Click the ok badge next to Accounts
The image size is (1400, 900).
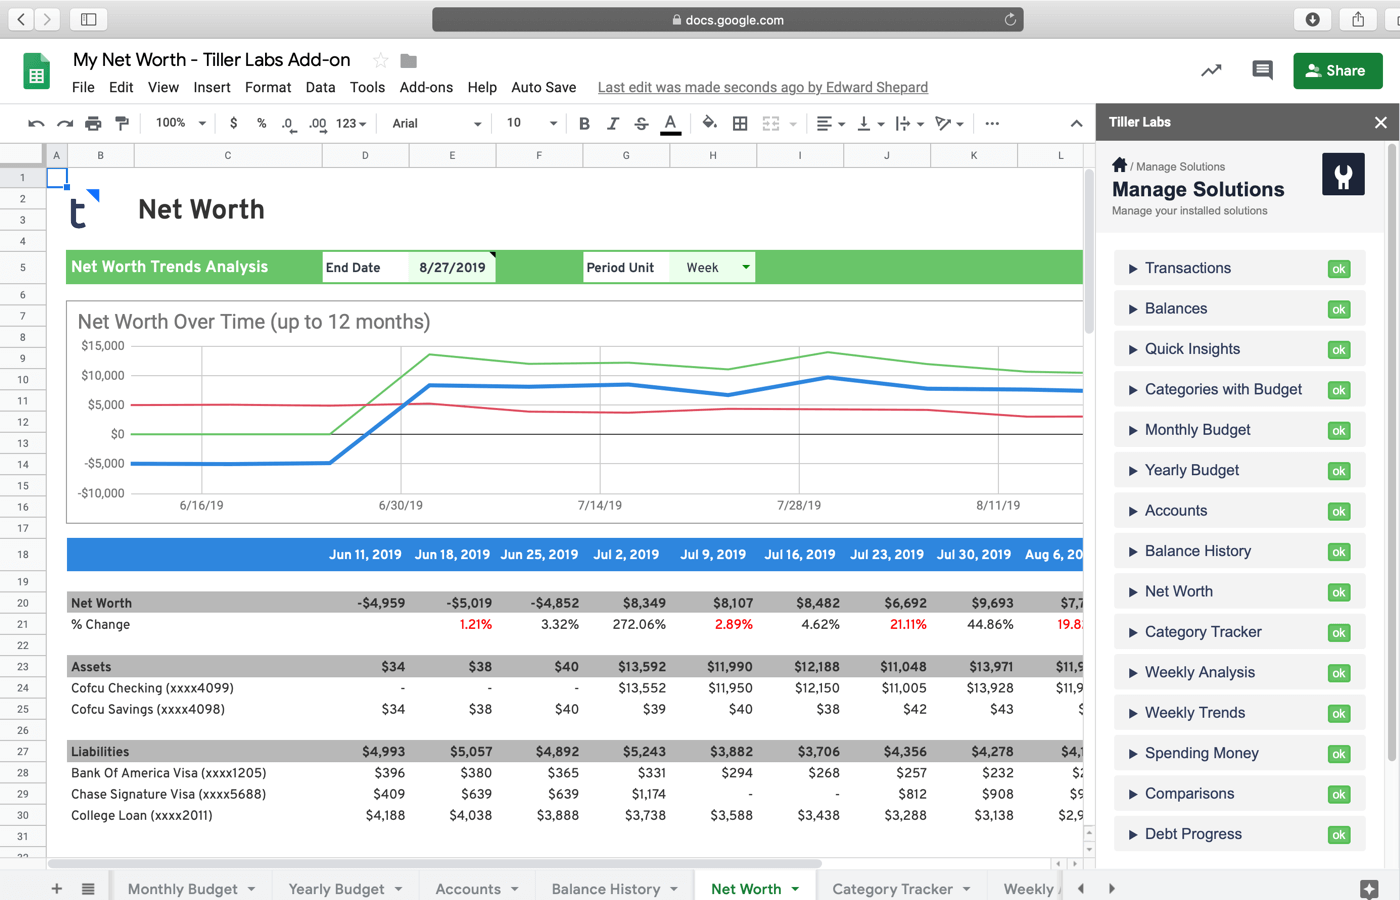click(x=1339, y=512)
